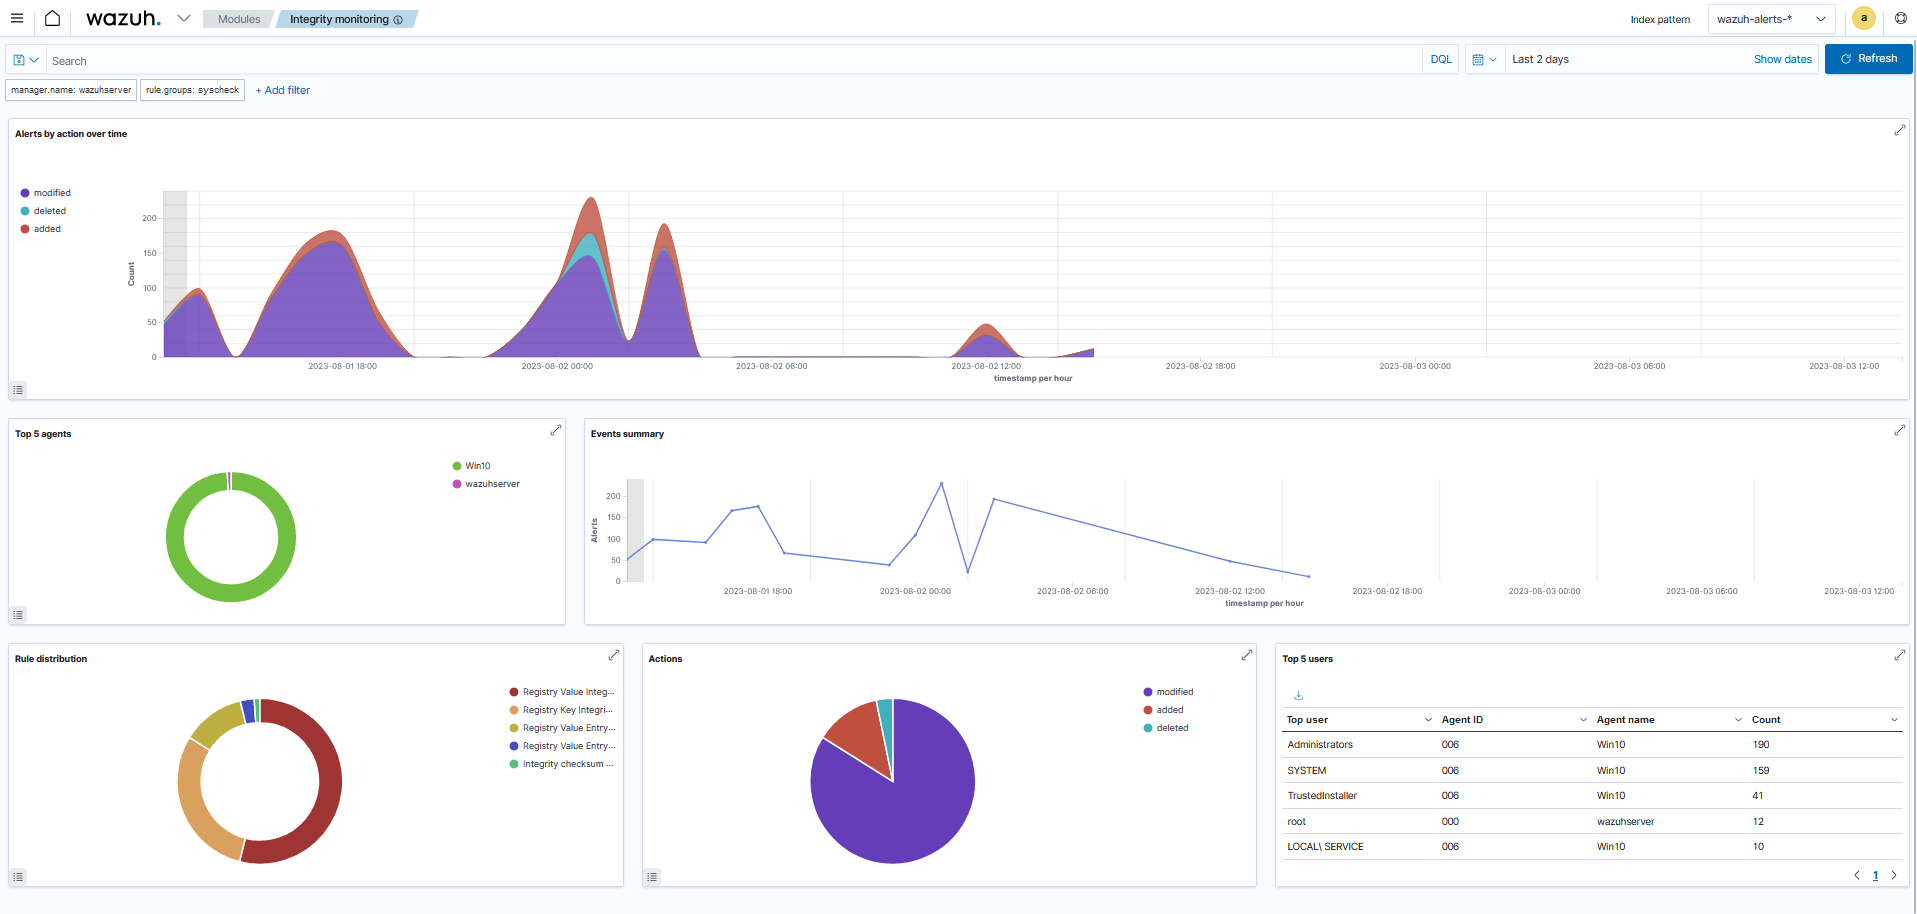
Task: Select rule.groups syscheck filter pill
Action: click(x=192, y=90)
